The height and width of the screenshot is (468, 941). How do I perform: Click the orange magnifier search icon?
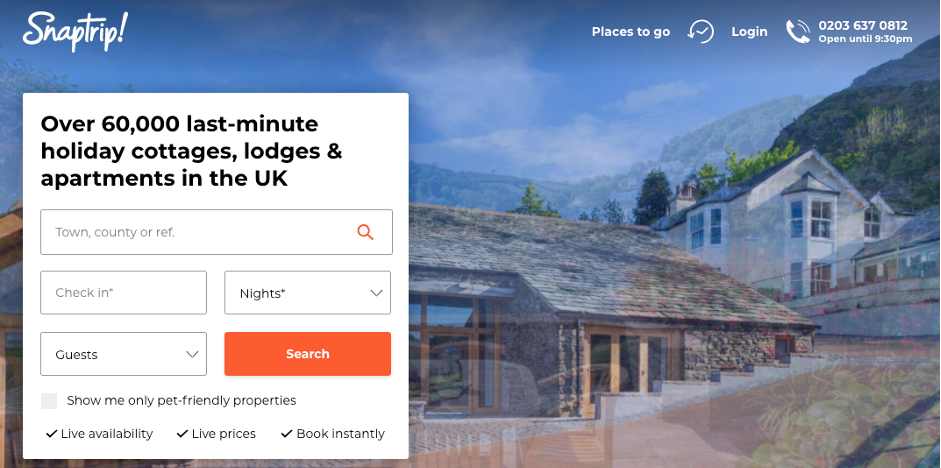coord(365,232)
